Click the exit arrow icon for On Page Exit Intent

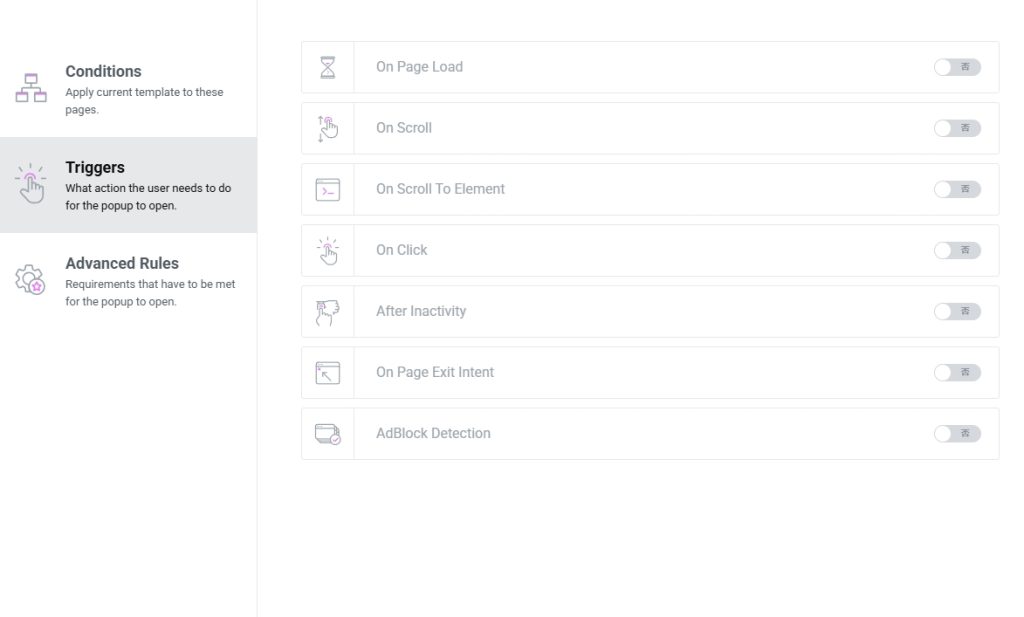click(328, 373)
